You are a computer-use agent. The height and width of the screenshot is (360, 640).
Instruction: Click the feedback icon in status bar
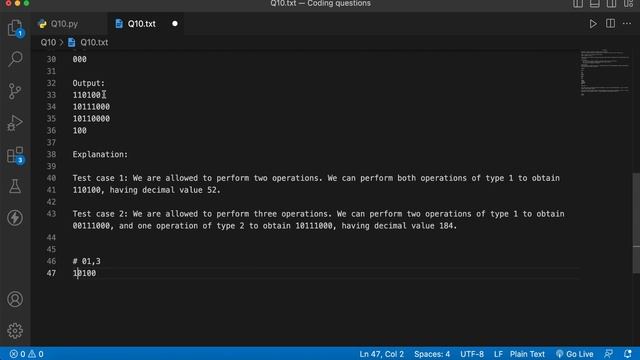609,354
